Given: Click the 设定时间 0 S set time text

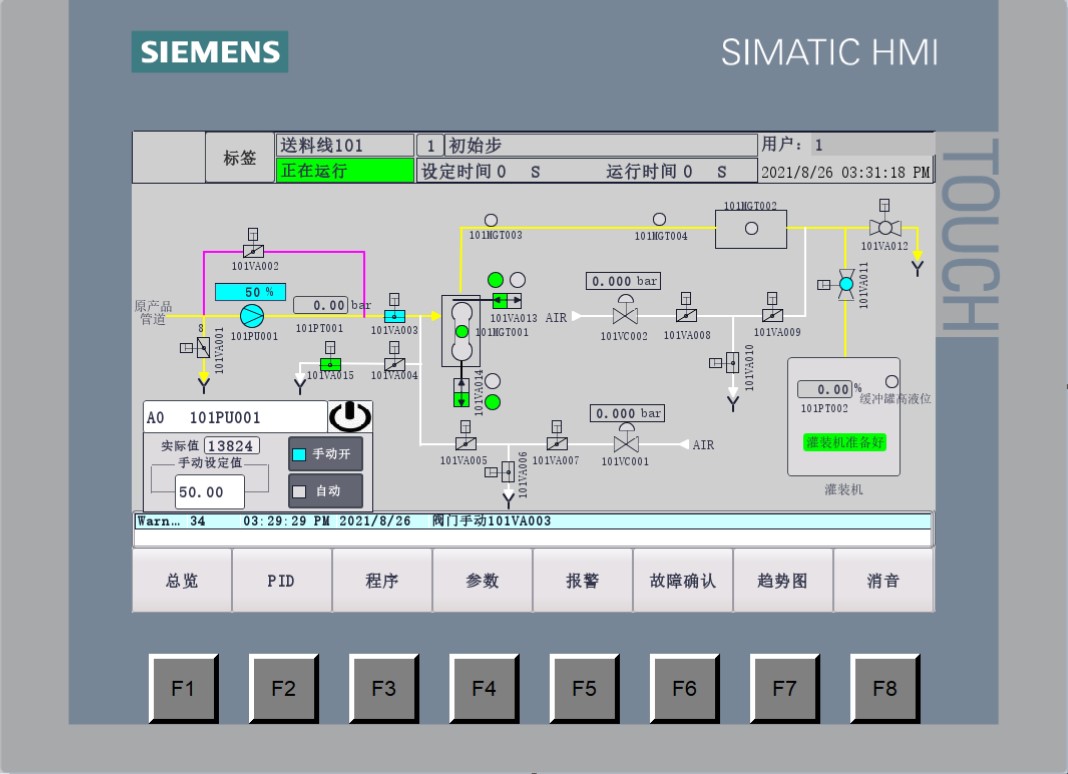Looking at the screenshot, I should tap(481, 171).
